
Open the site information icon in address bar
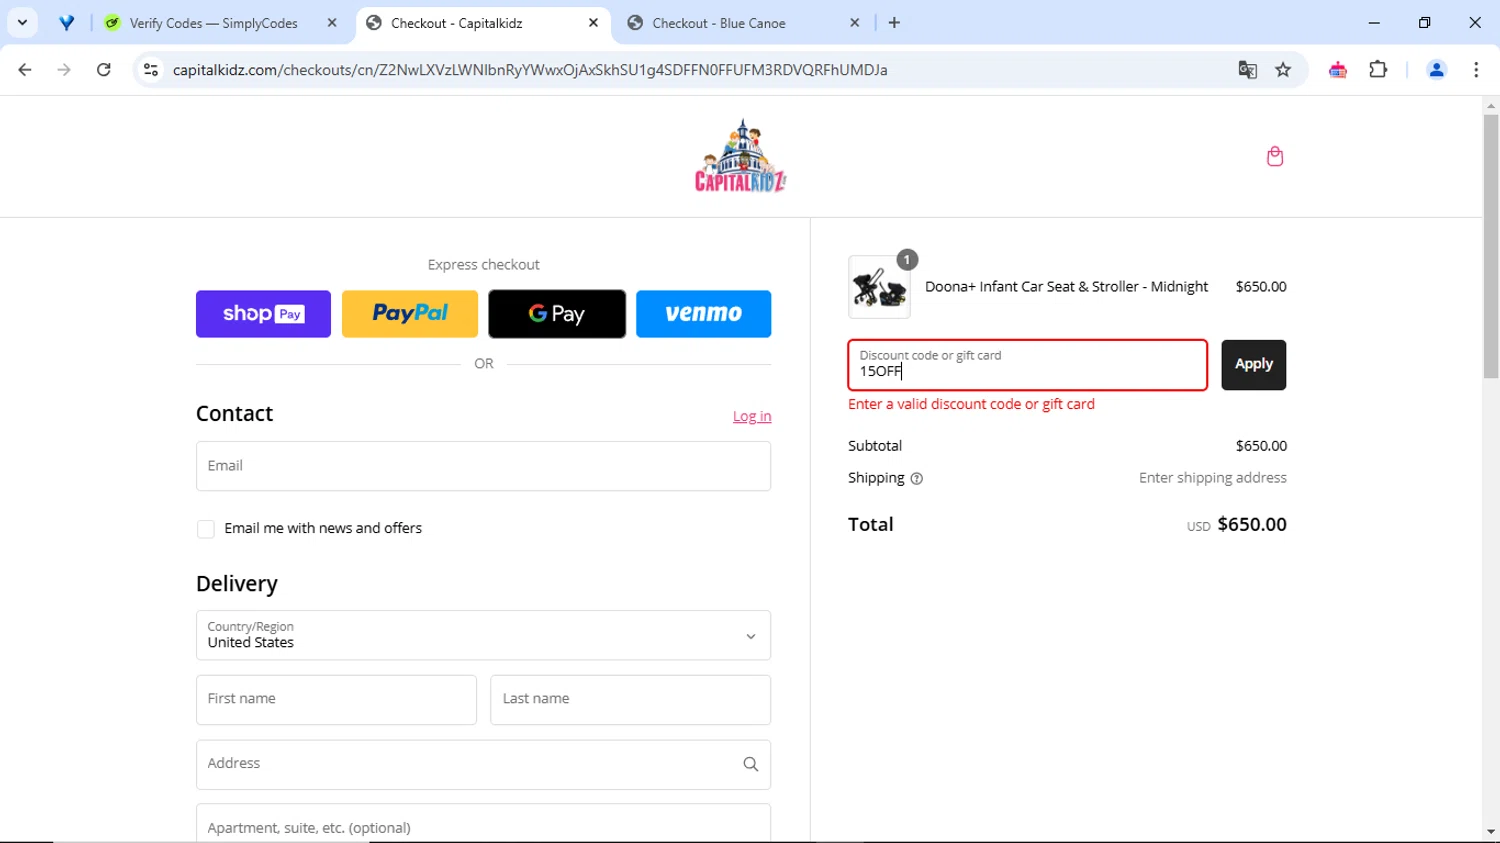(x=151, y=70)
